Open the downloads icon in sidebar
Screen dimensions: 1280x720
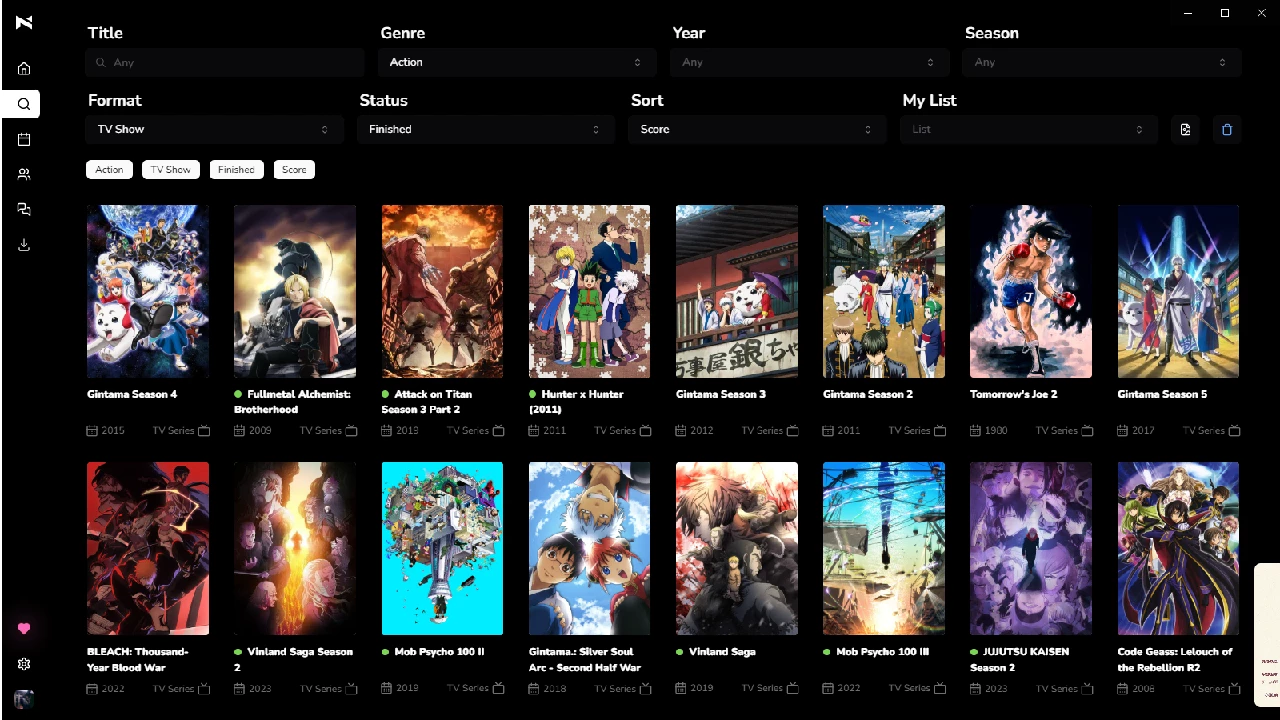(24, 245)
